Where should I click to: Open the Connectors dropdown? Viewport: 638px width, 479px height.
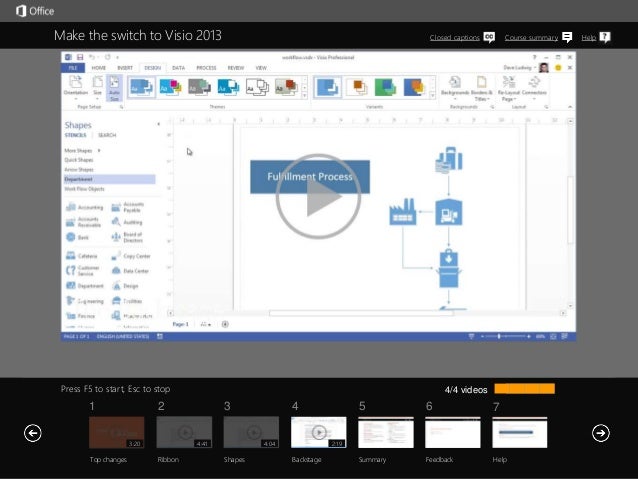click(534, 87)
